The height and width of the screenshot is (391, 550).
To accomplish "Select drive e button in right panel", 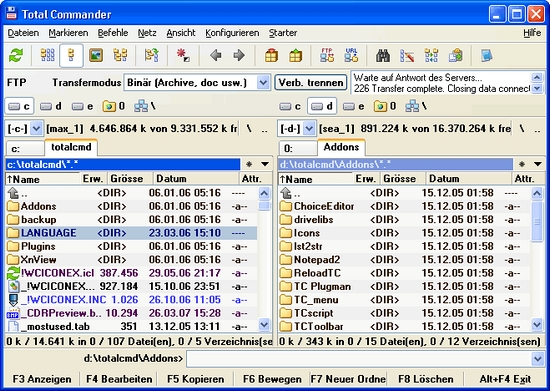I will (x=354, y=106).
